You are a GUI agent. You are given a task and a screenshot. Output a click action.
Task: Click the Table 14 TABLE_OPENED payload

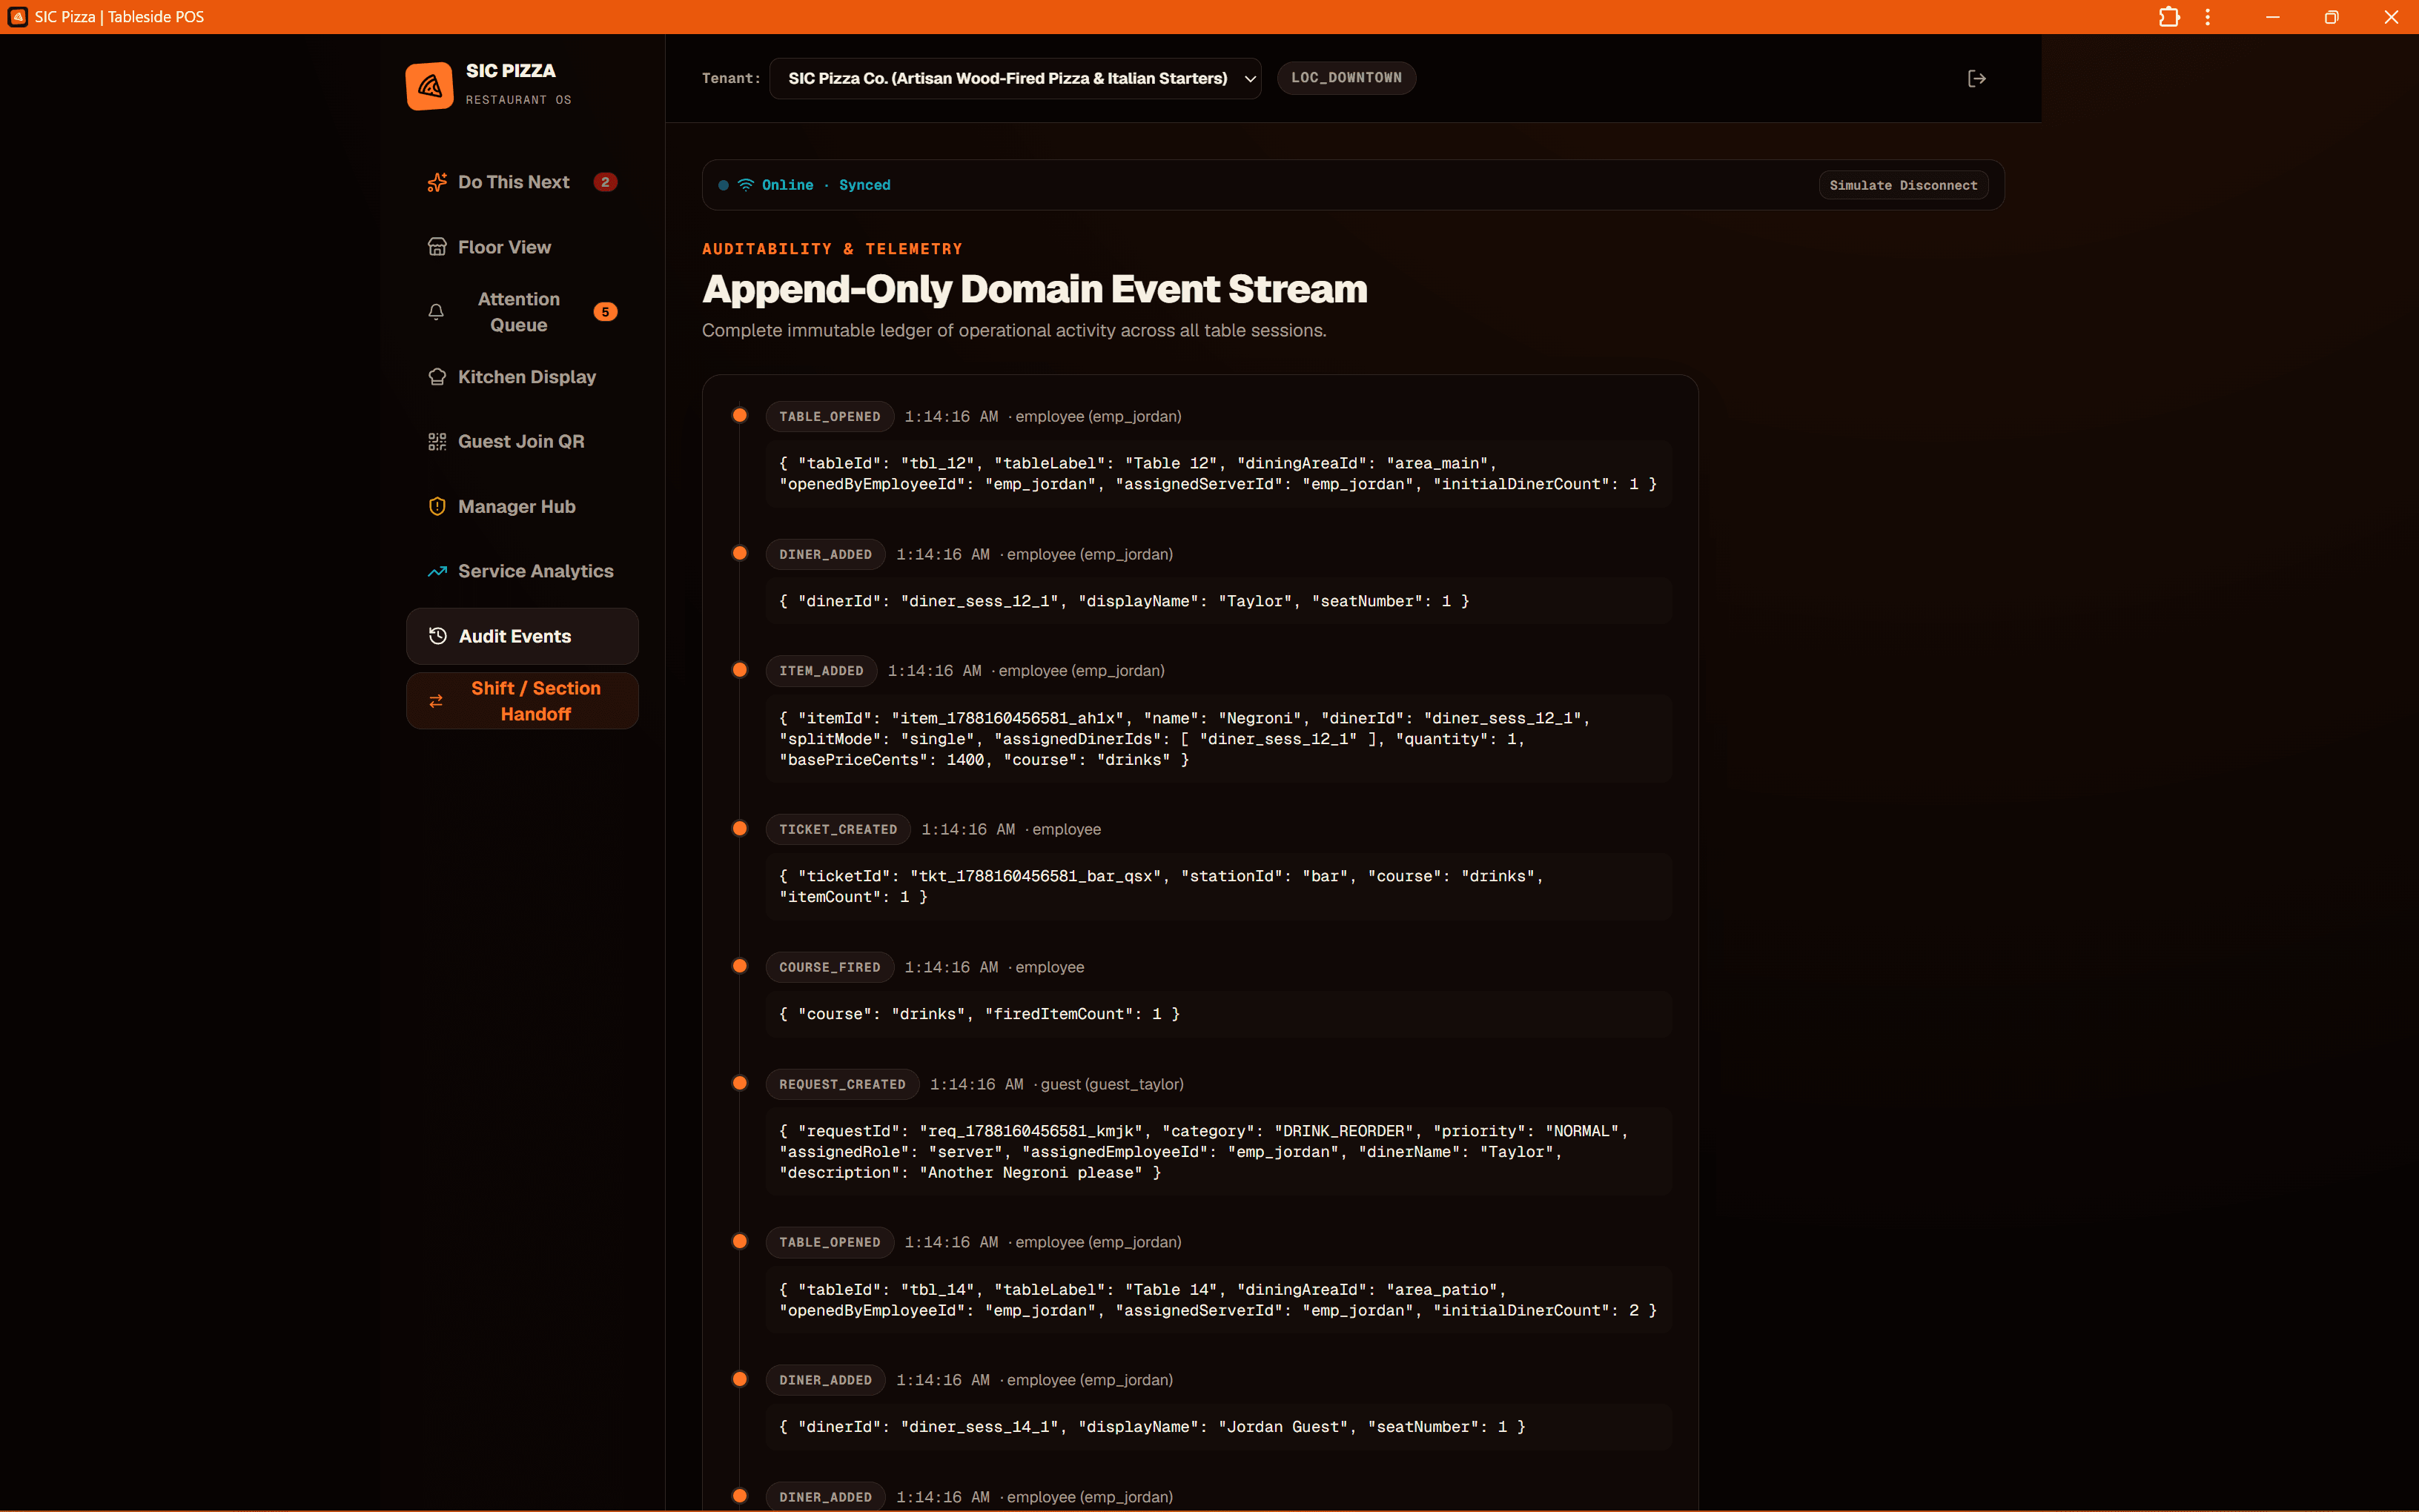pos(1218,1300)
